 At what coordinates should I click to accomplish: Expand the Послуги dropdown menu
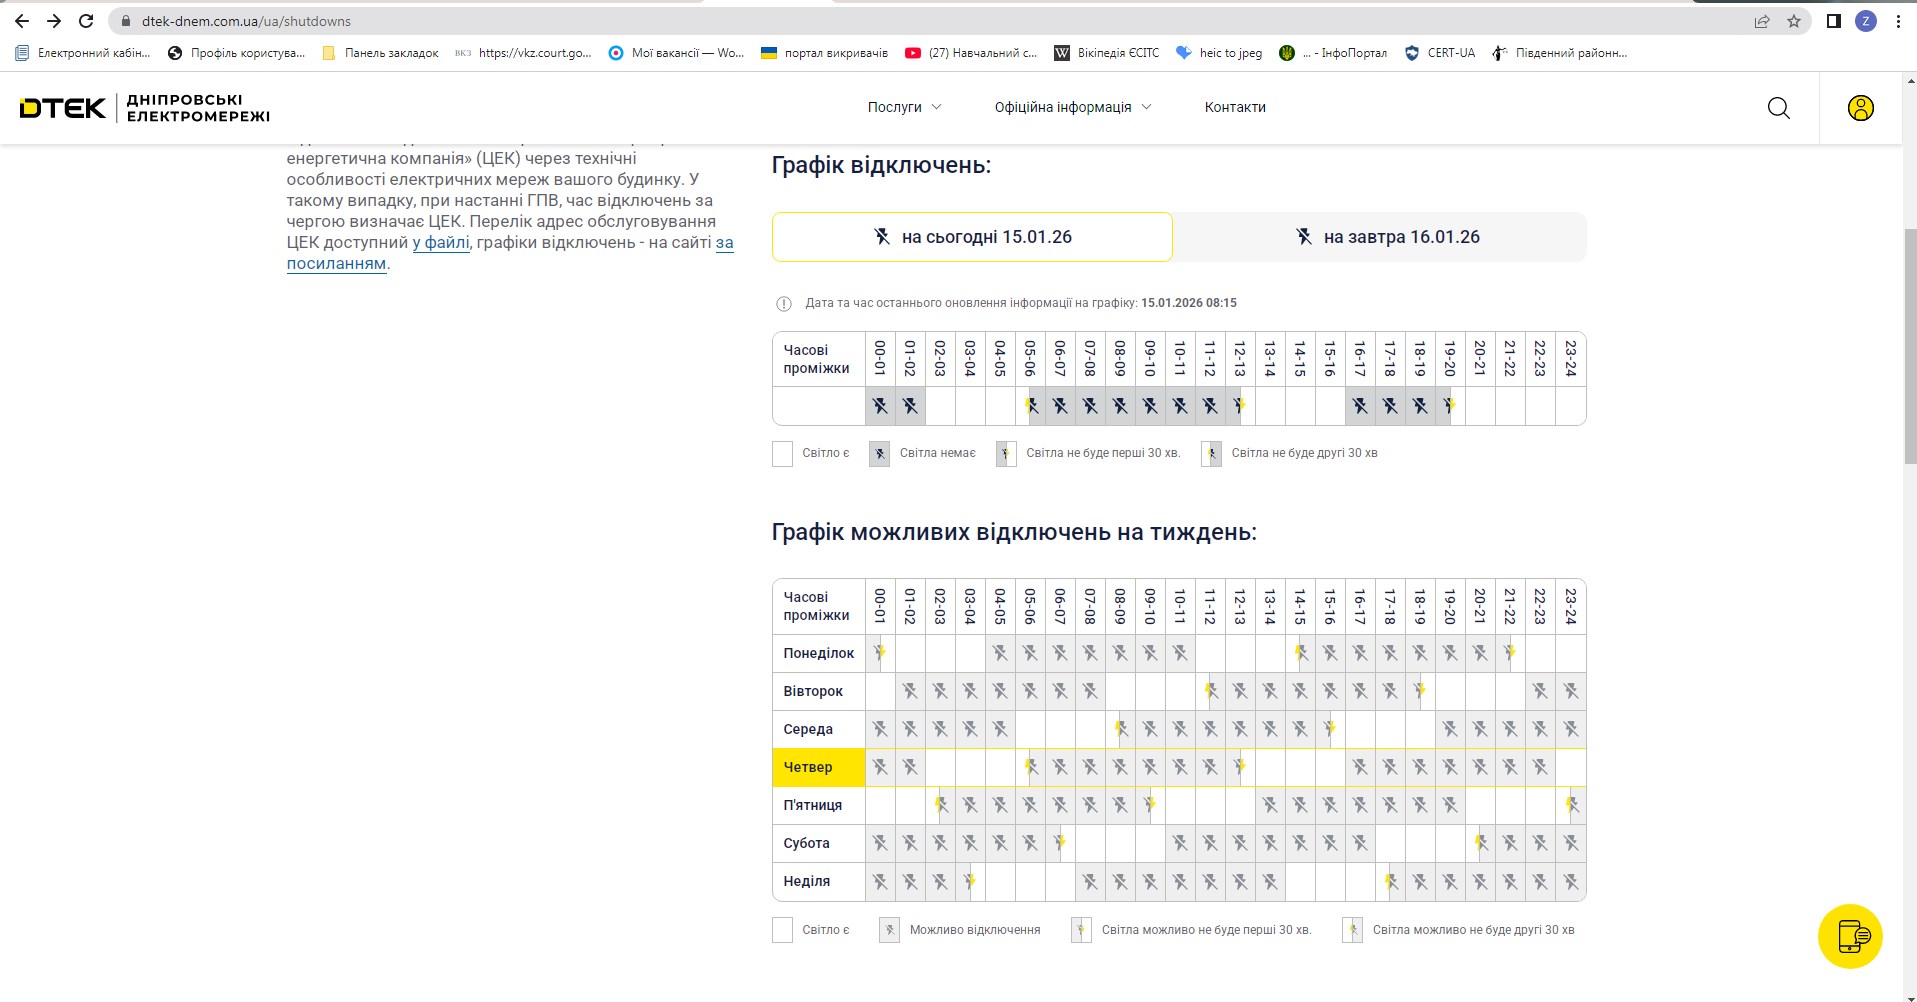coord(904,107)
